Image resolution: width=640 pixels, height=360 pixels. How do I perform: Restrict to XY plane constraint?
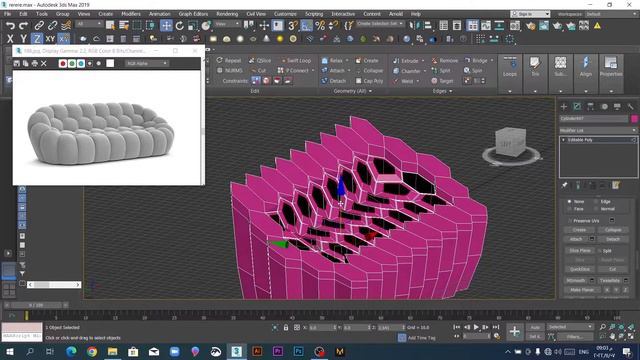(50, 39)
